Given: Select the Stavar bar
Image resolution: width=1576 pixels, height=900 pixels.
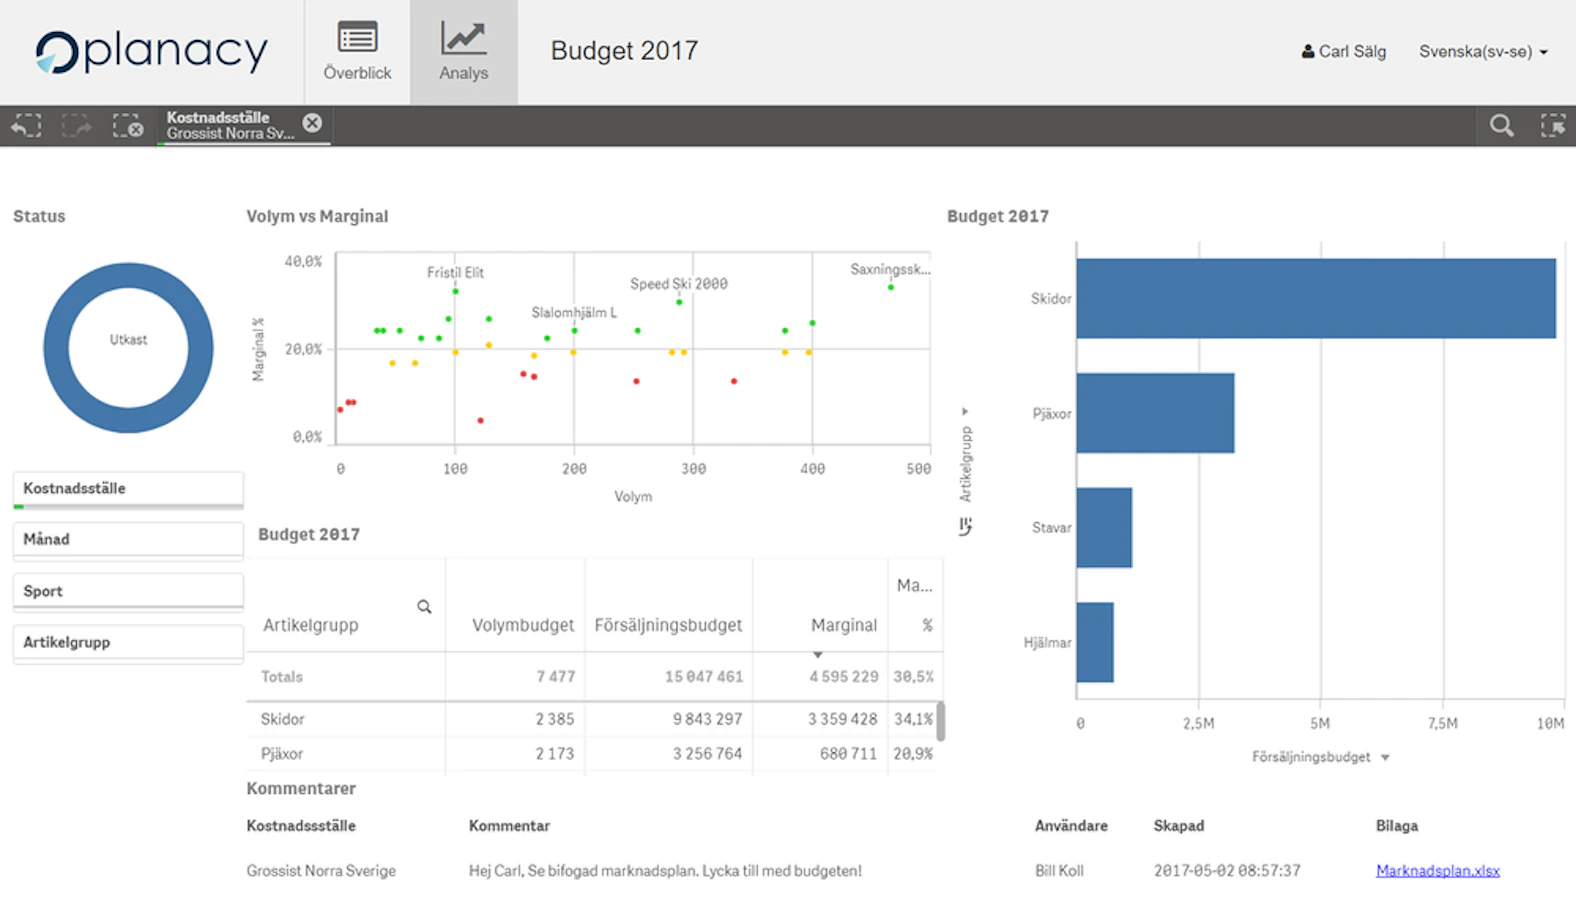Looking at the screenshot, I should coord(1104,528).
